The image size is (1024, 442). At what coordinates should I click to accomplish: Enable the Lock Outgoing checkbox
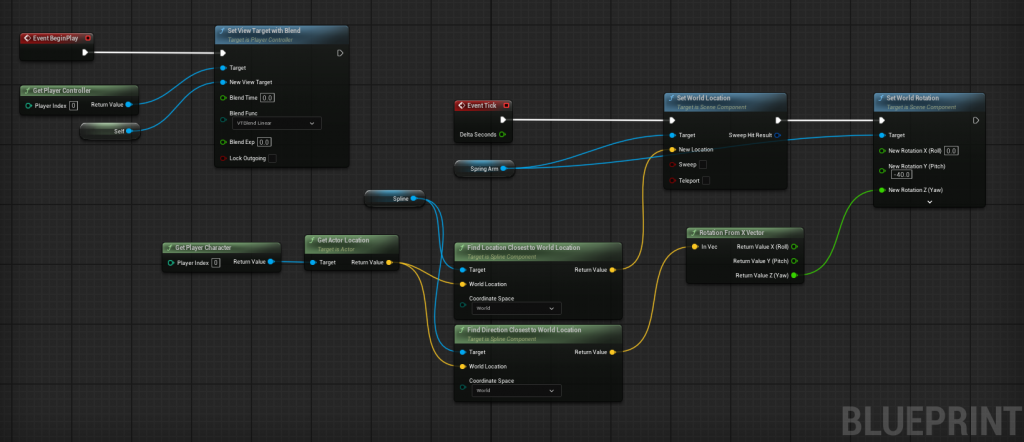(272, 158)
